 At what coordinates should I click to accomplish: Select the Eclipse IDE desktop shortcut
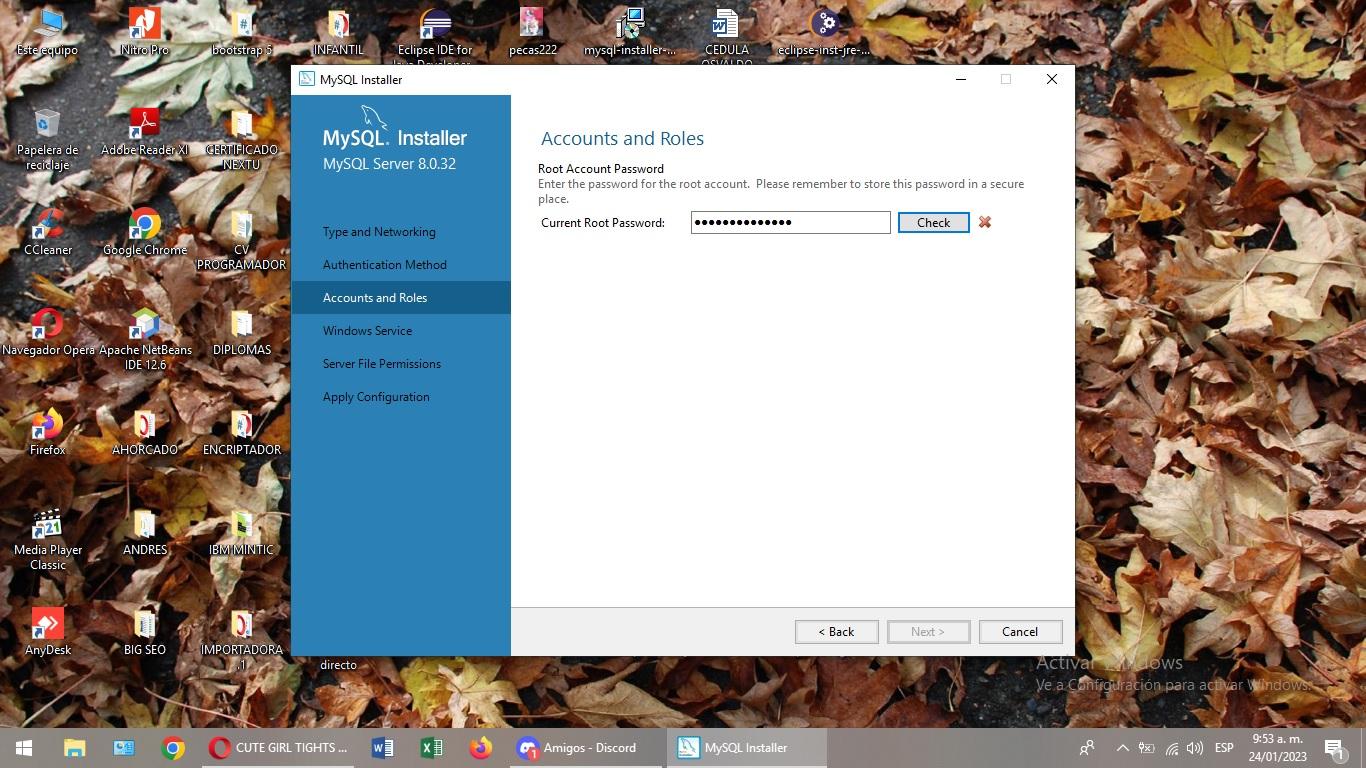435,37
